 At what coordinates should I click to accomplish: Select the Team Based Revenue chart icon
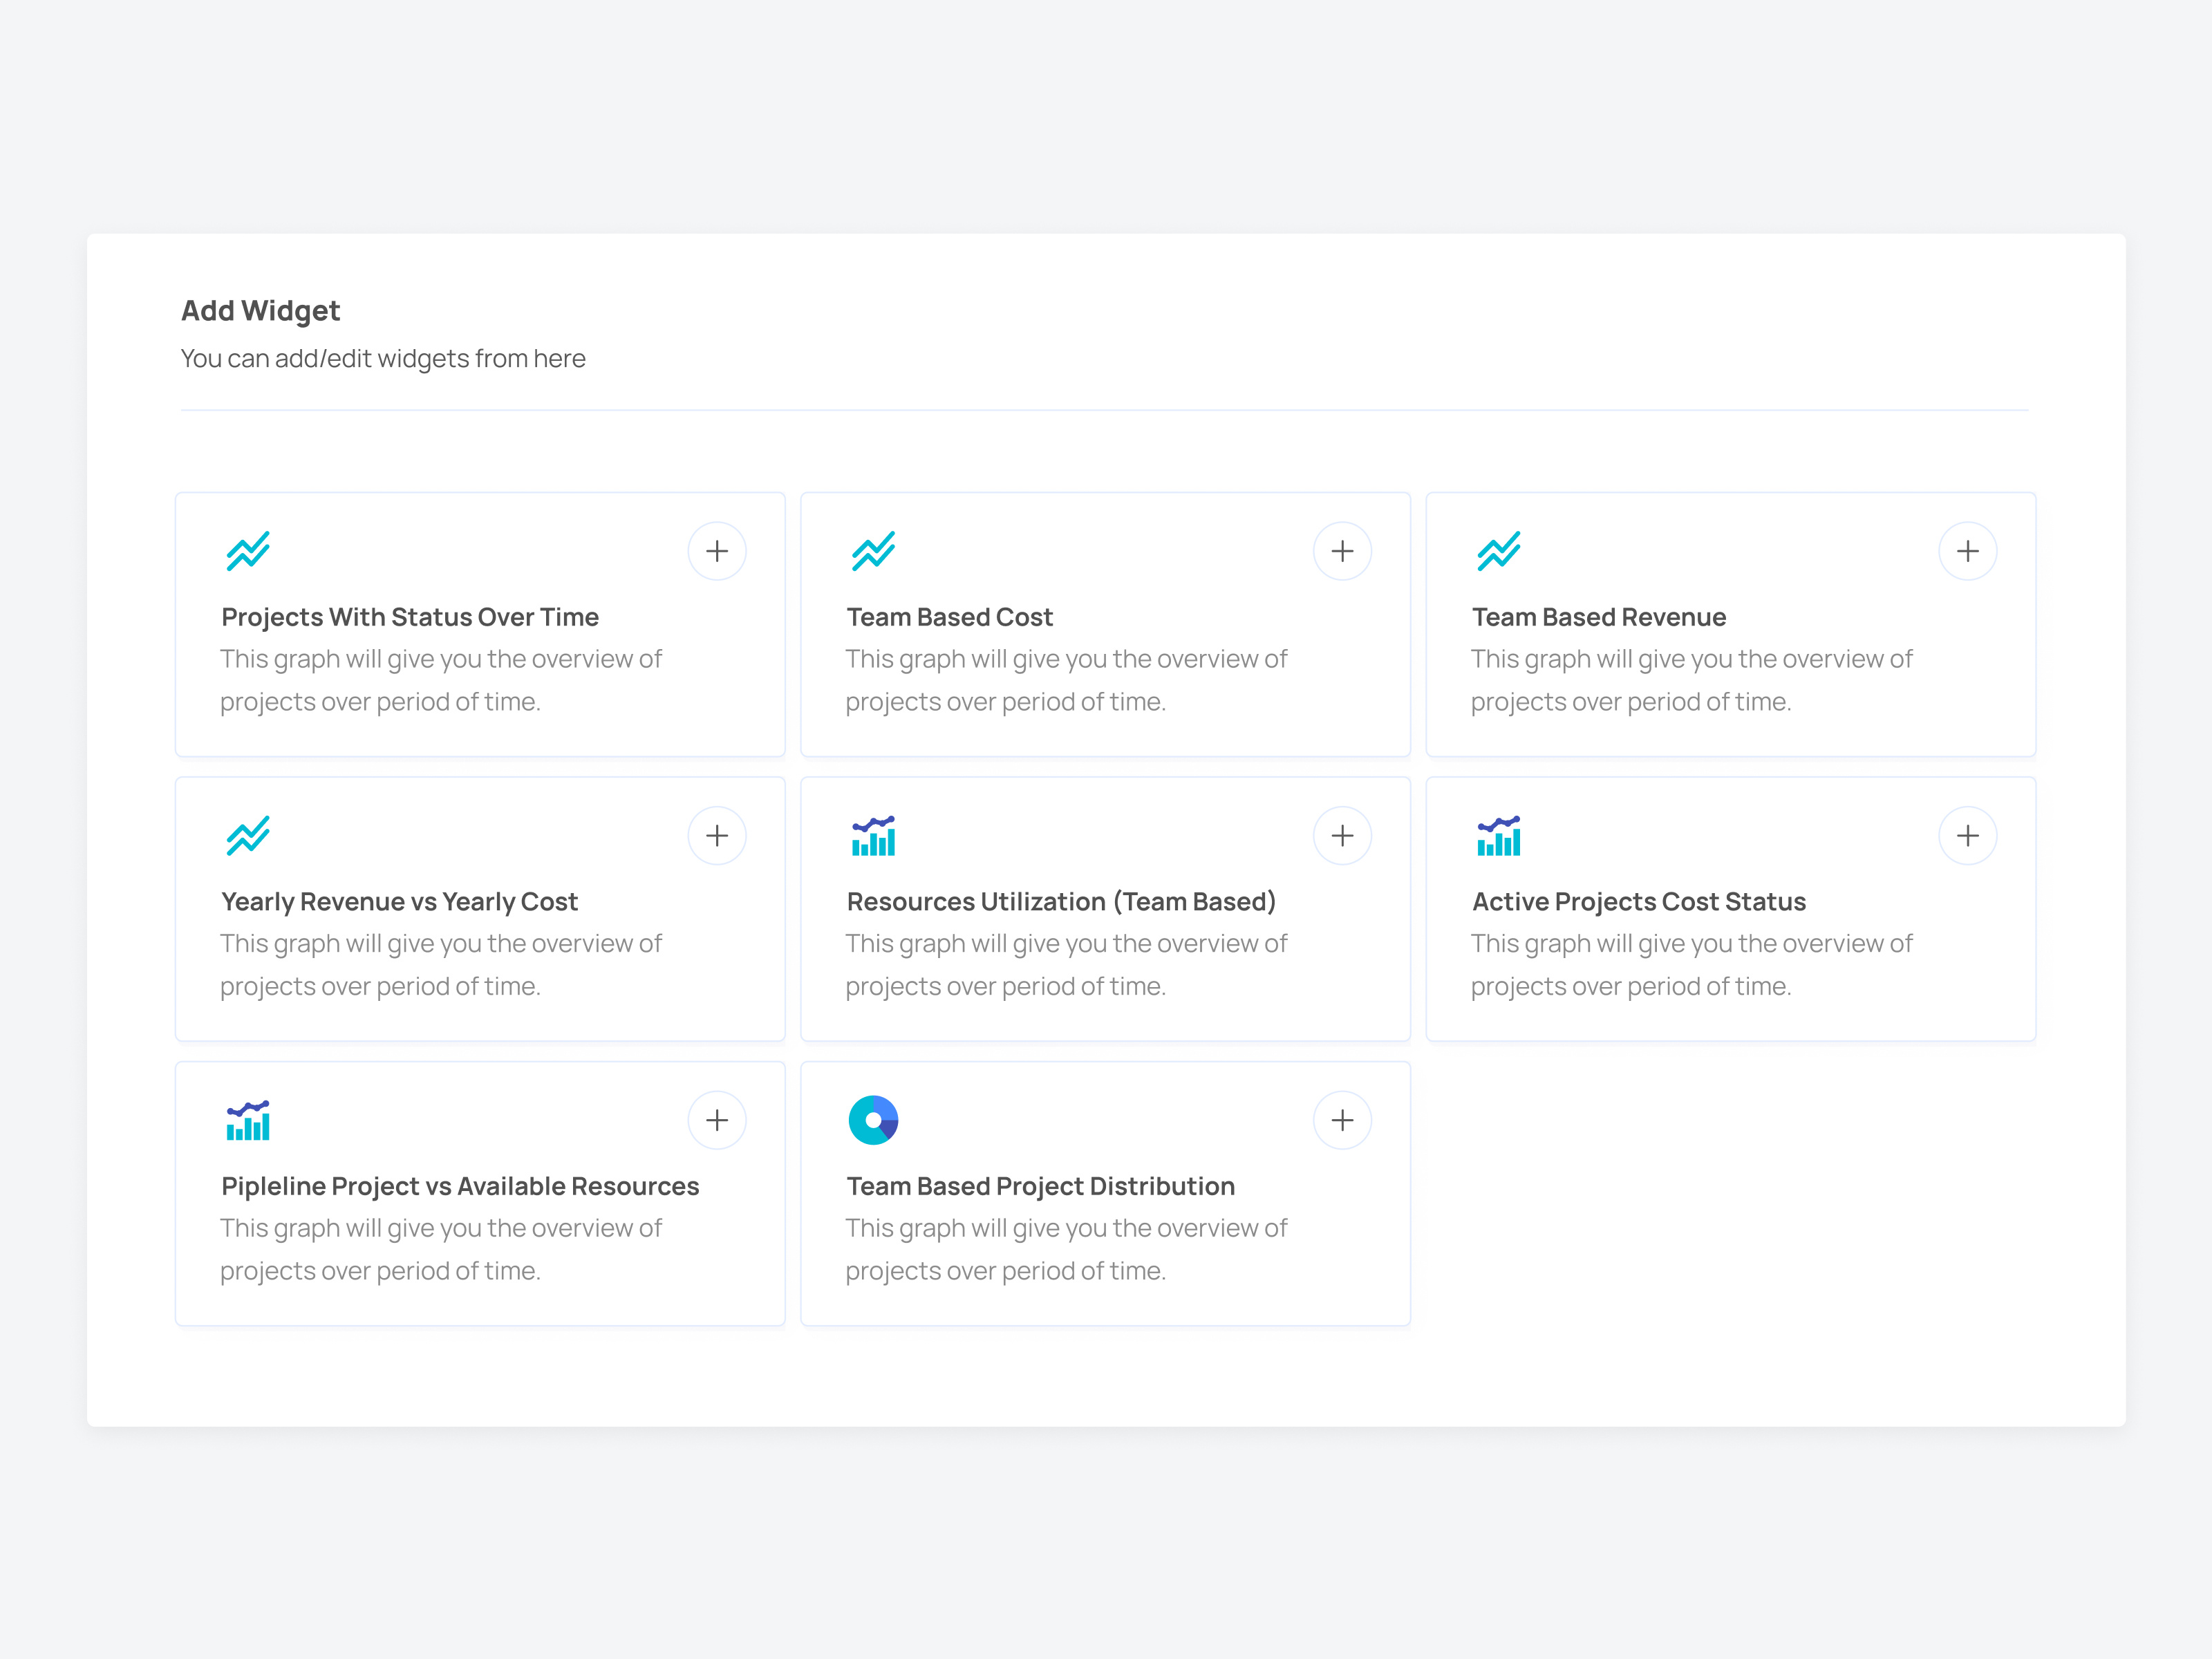tap(1497, 551)
